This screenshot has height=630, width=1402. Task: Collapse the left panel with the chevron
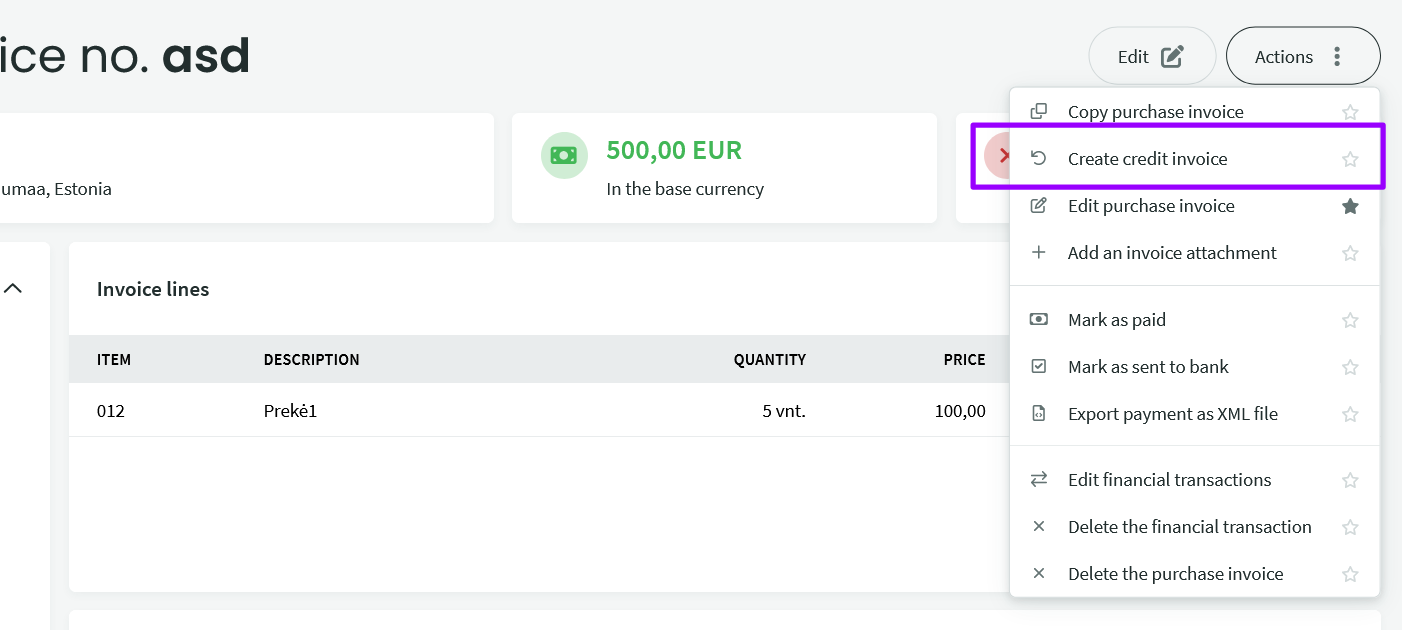(x=13, y=289)
